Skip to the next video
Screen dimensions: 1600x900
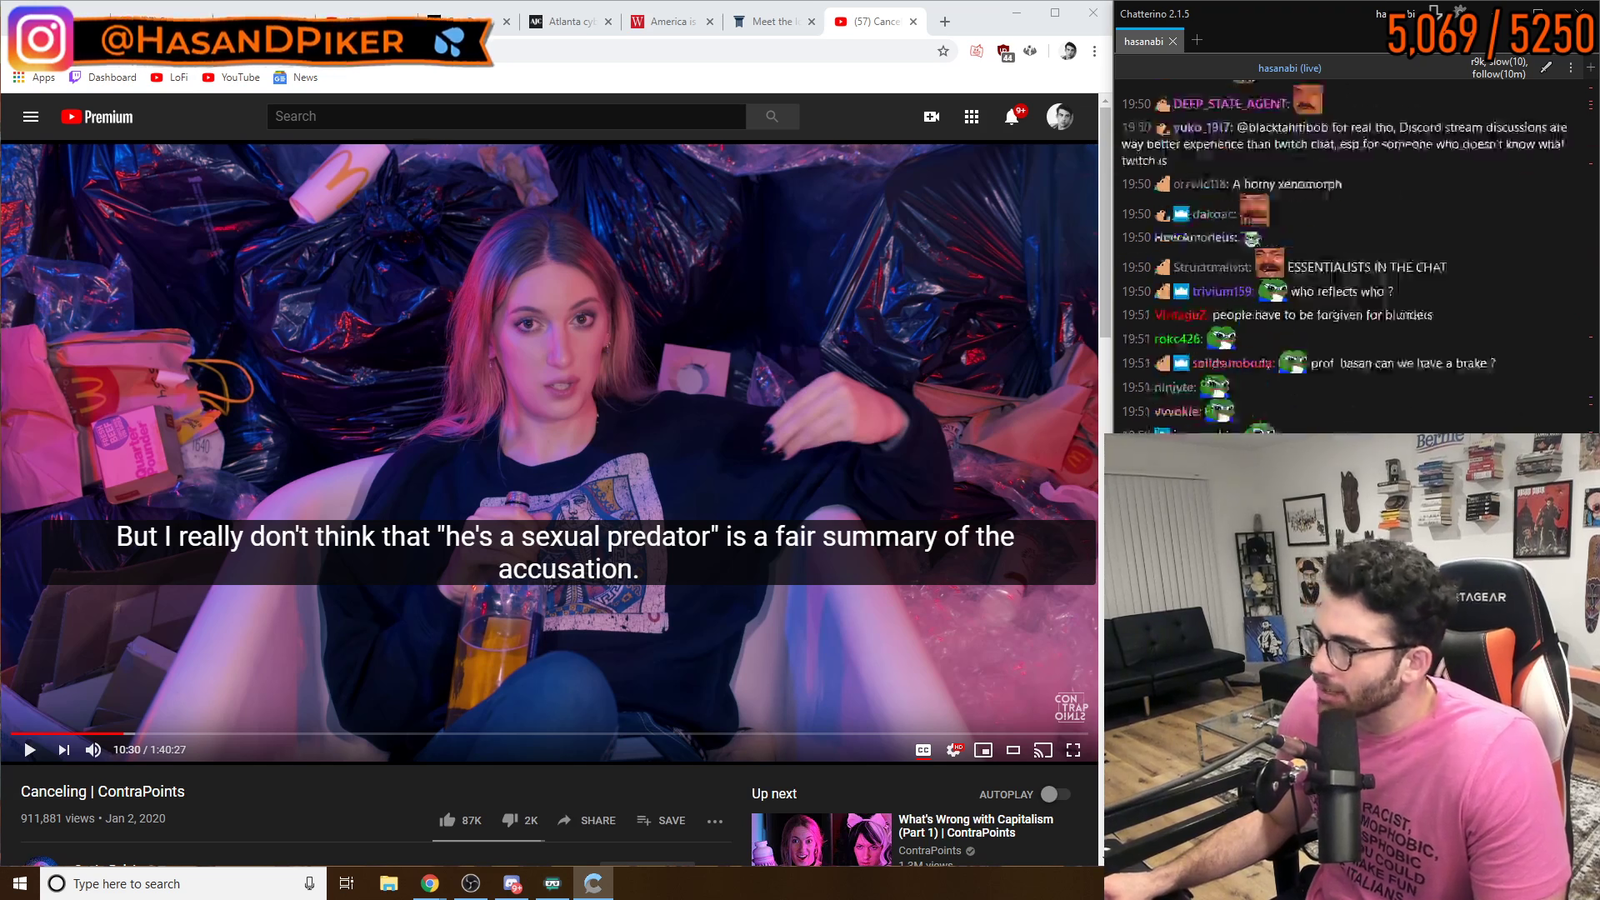(x=63, y=750)
